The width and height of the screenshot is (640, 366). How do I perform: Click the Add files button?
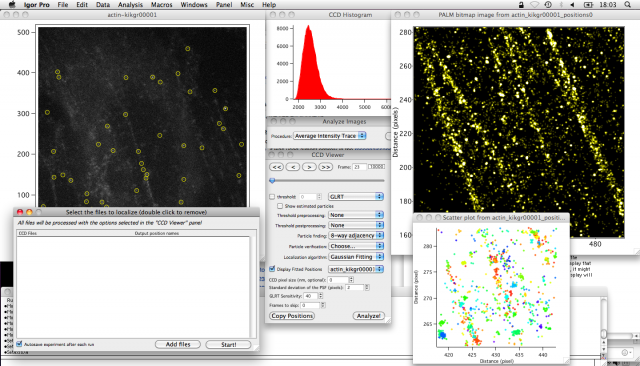pyautogui.click(x=178, y=344)
